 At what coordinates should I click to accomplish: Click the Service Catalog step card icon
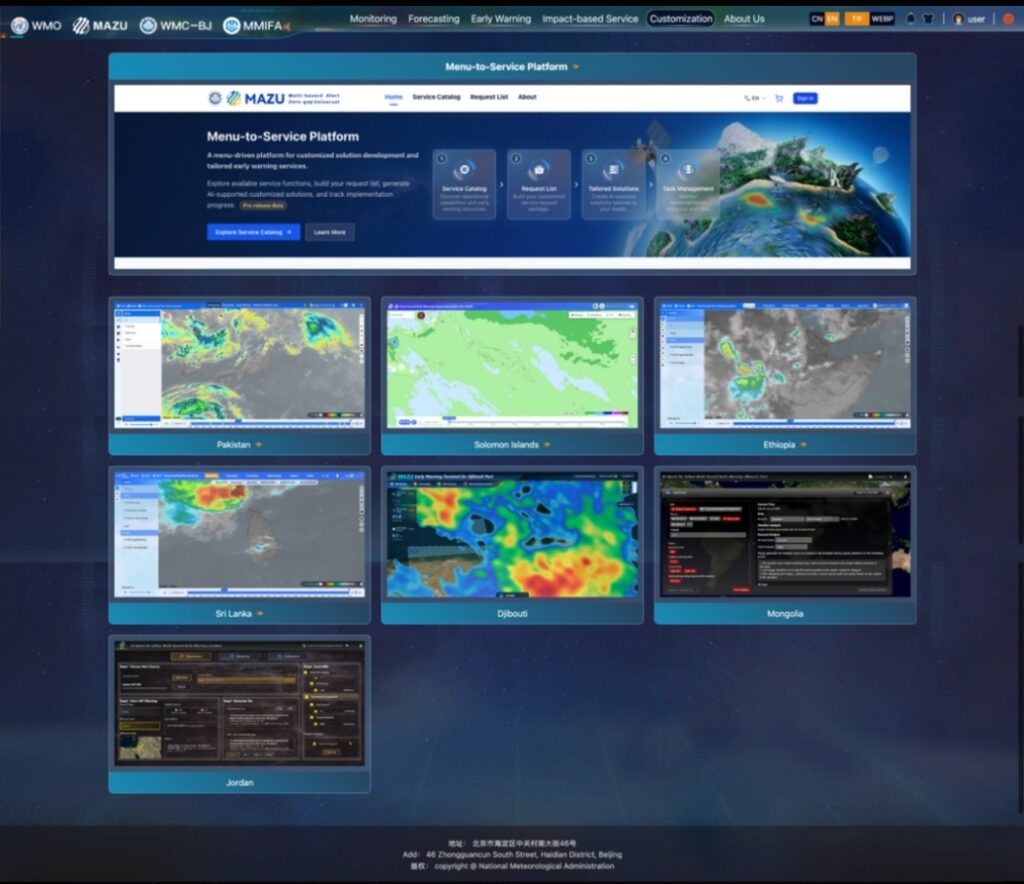tap(464, 170)
